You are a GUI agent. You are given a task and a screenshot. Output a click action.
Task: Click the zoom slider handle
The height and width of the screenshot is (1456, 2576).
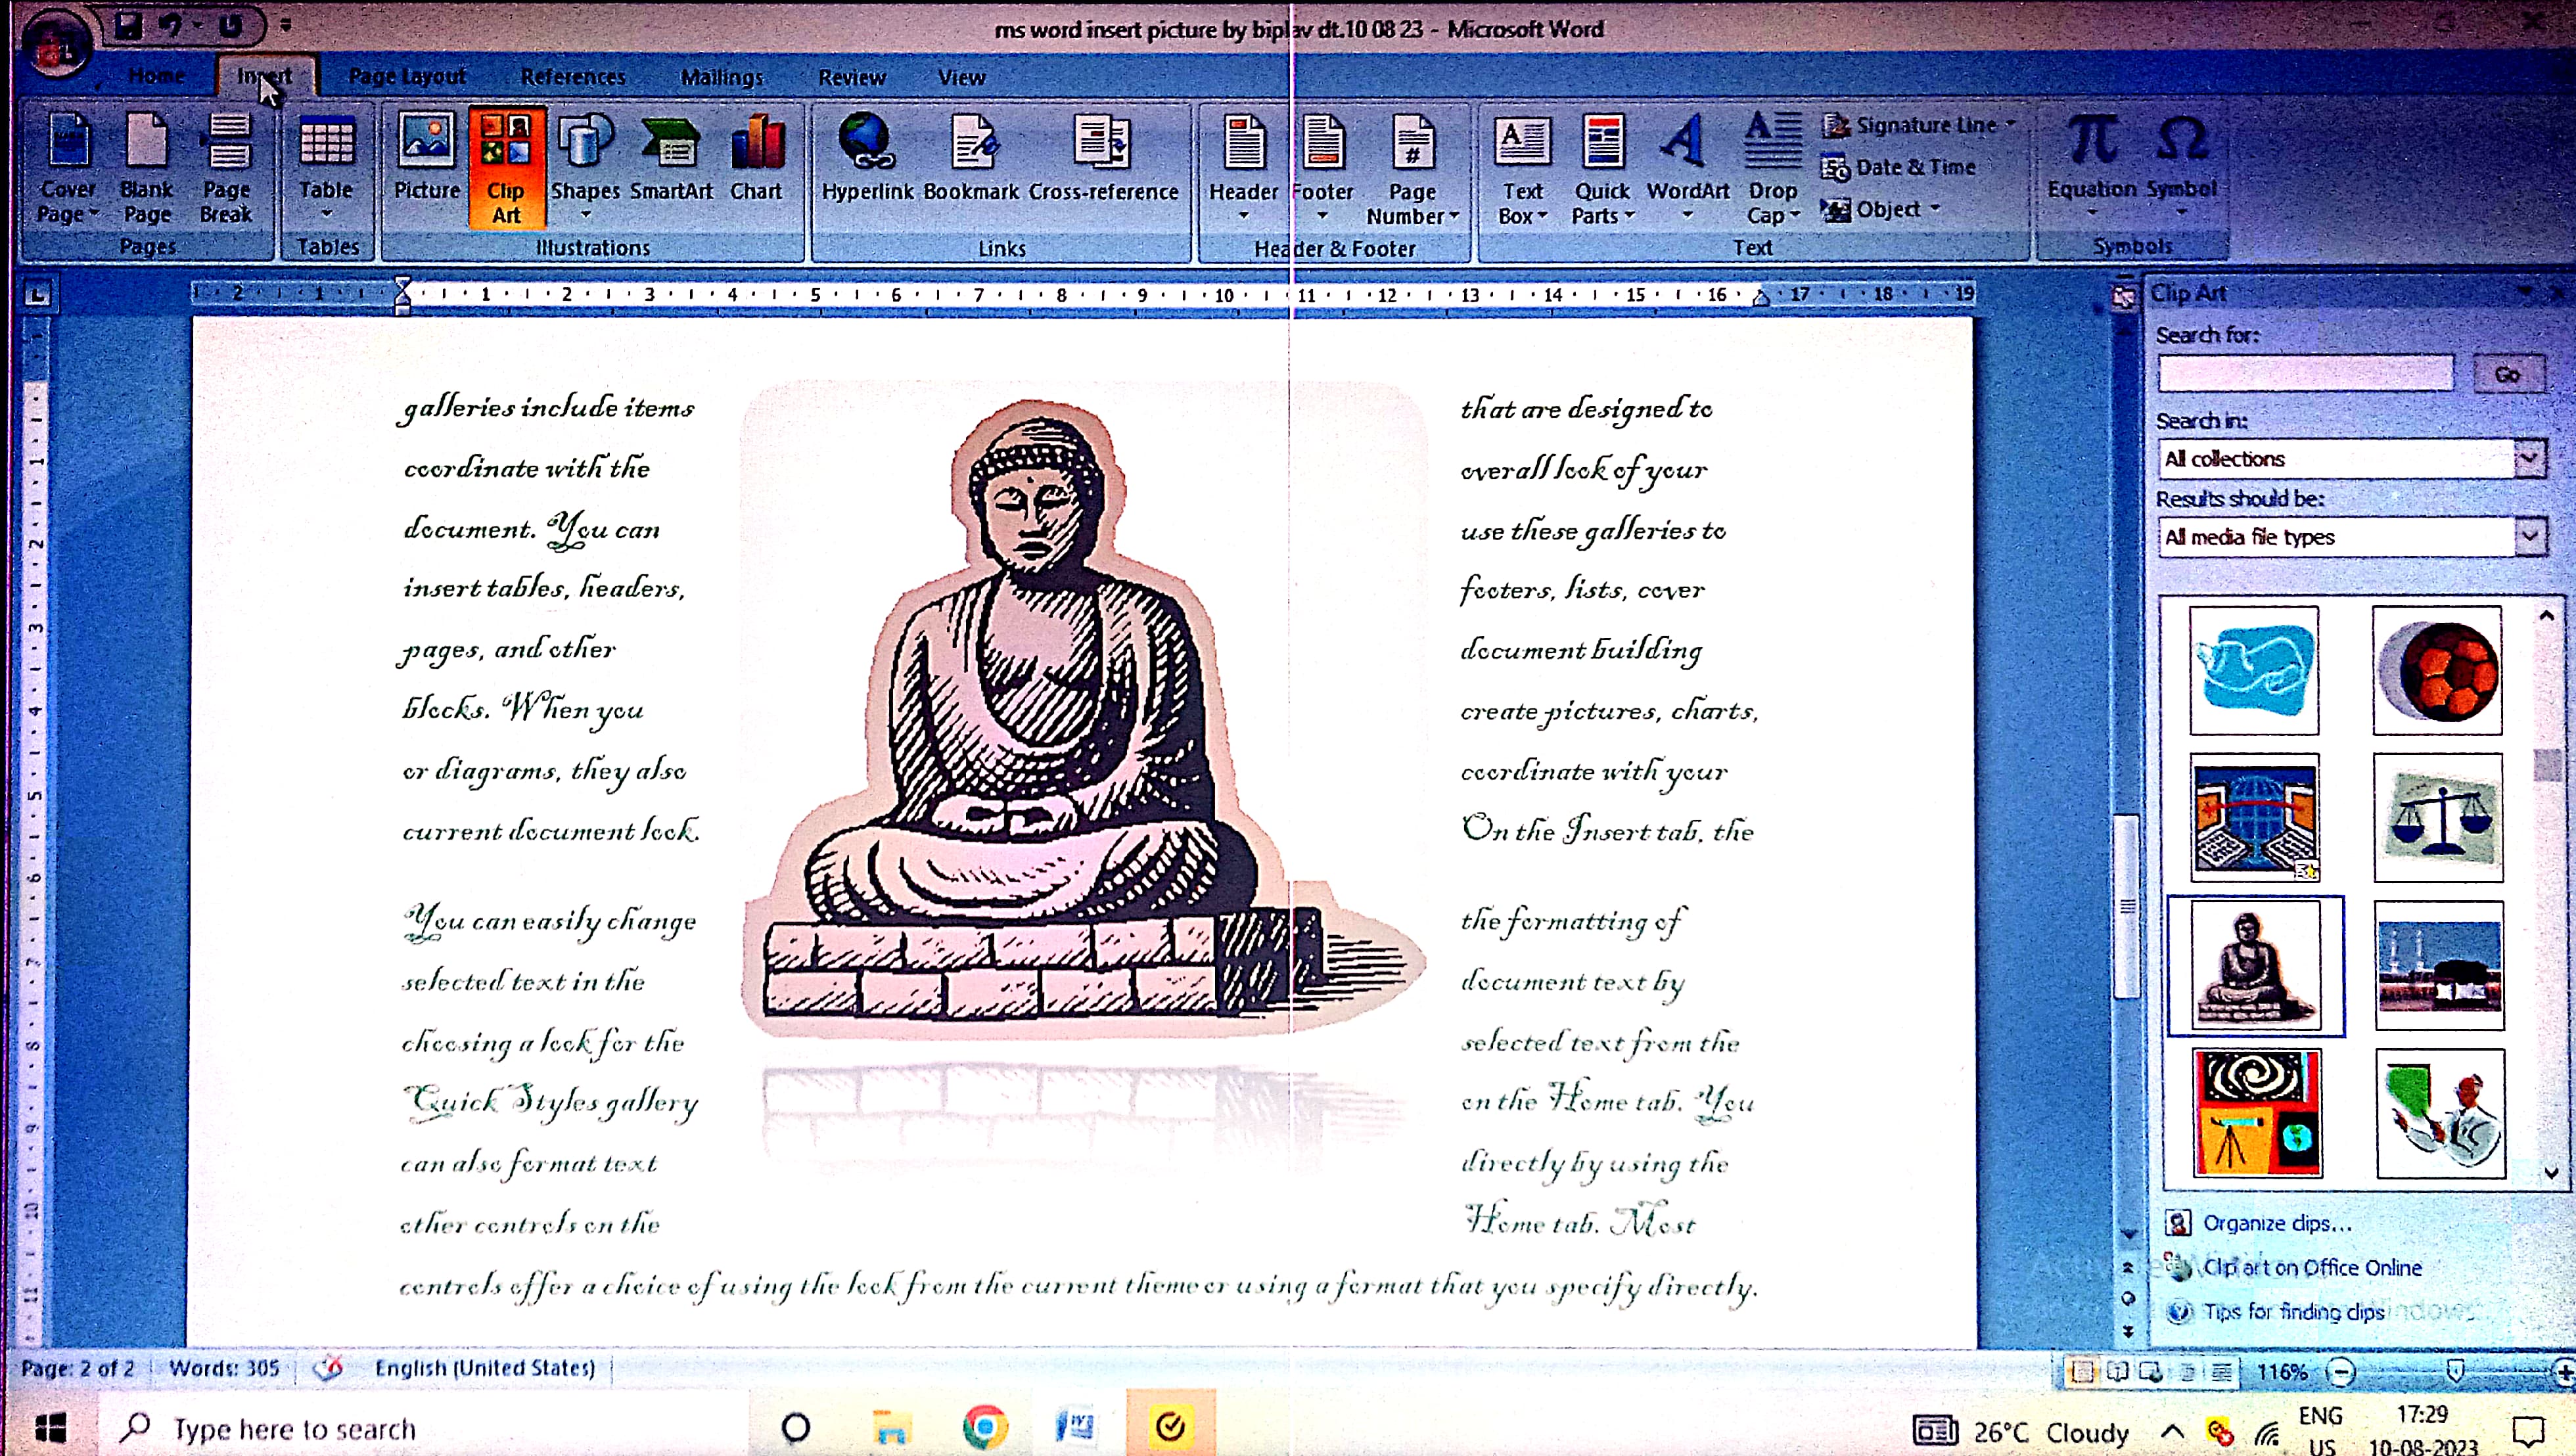[2454, 1371]
